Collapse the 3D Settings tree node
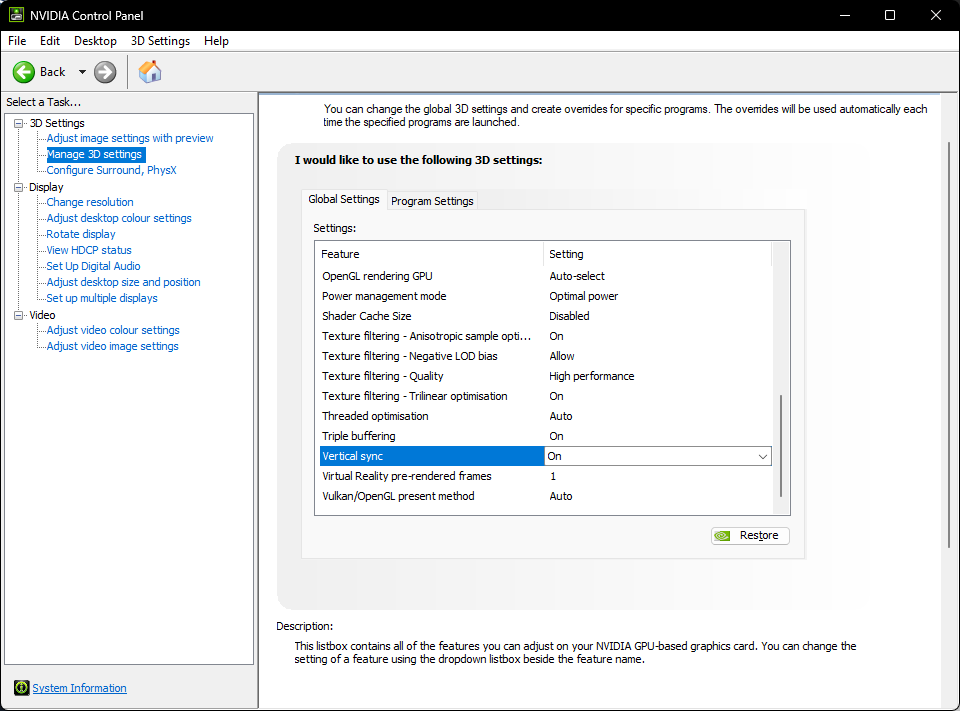This screenshot has height=711, width=960. pyautogui.click(x=19, y=123)
